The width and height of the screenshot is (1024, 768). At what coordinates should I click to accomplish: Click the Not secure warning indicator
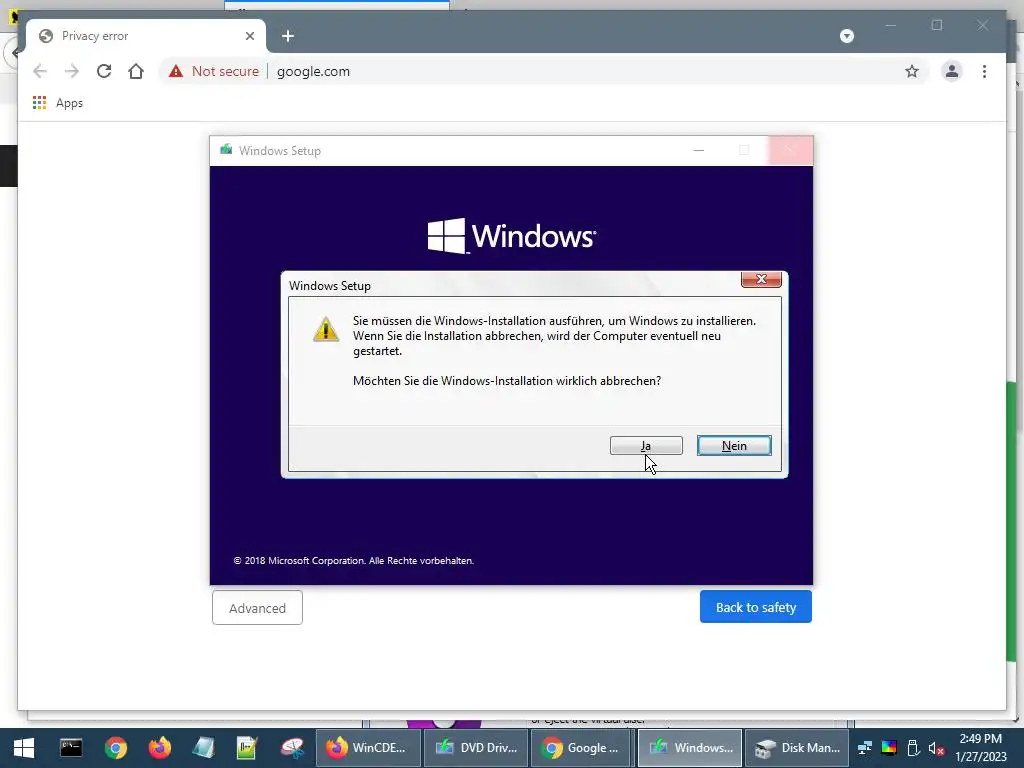pos(214,71)
